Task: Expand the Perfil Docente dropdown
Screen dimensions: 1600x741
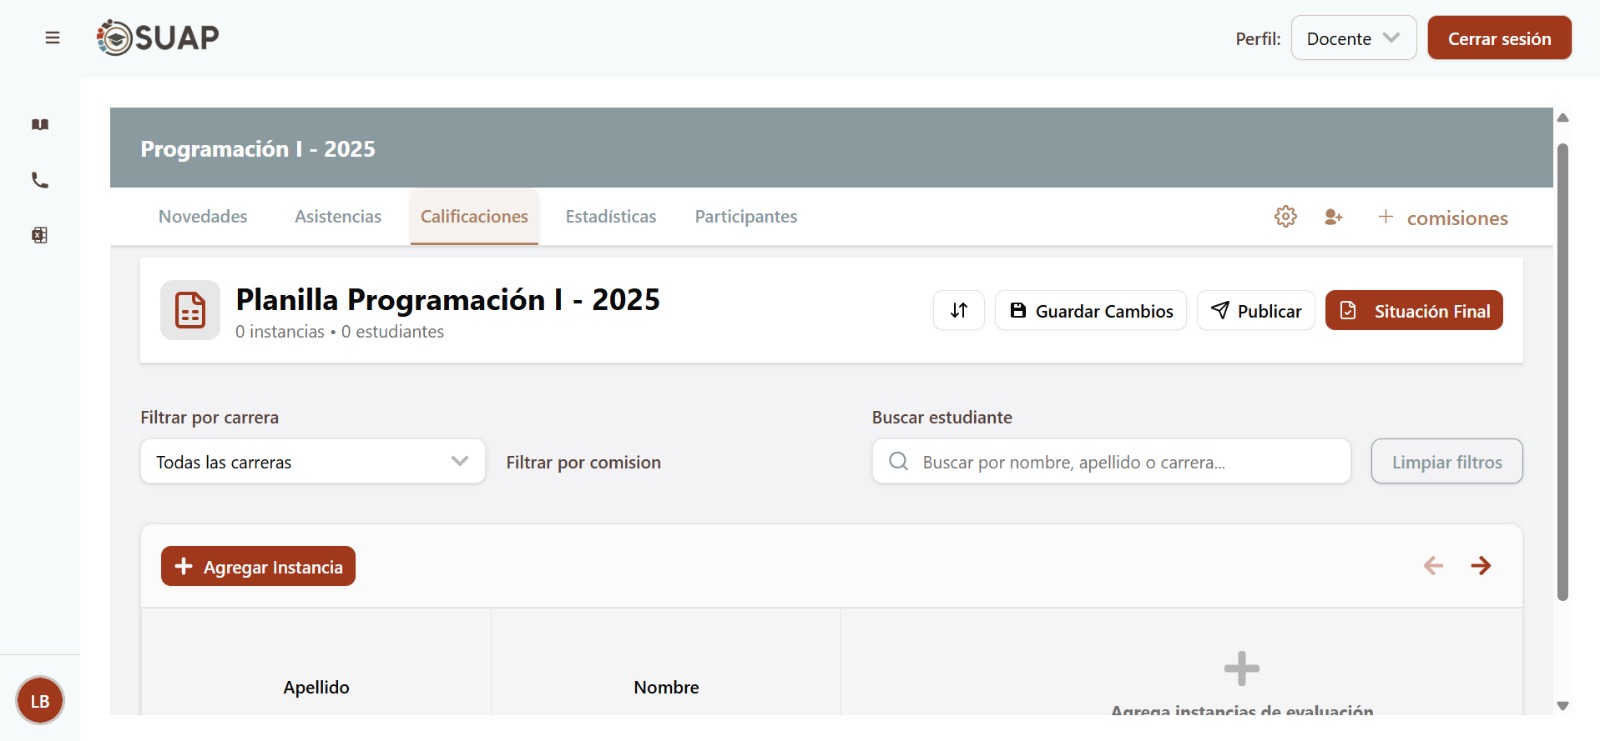Action: pyautogui.click(x=1353, y=38)
